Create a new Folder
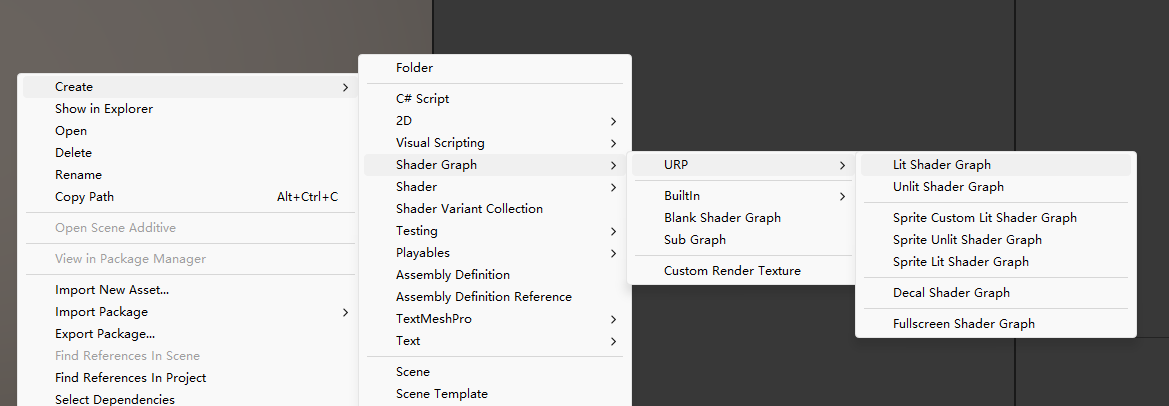 (x=414, y=68)
